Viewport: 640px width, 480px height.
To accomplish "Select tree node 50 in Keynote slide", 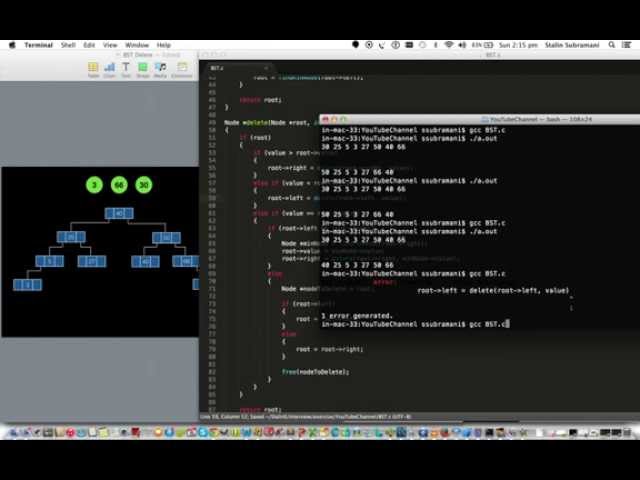I will point(166,237).
